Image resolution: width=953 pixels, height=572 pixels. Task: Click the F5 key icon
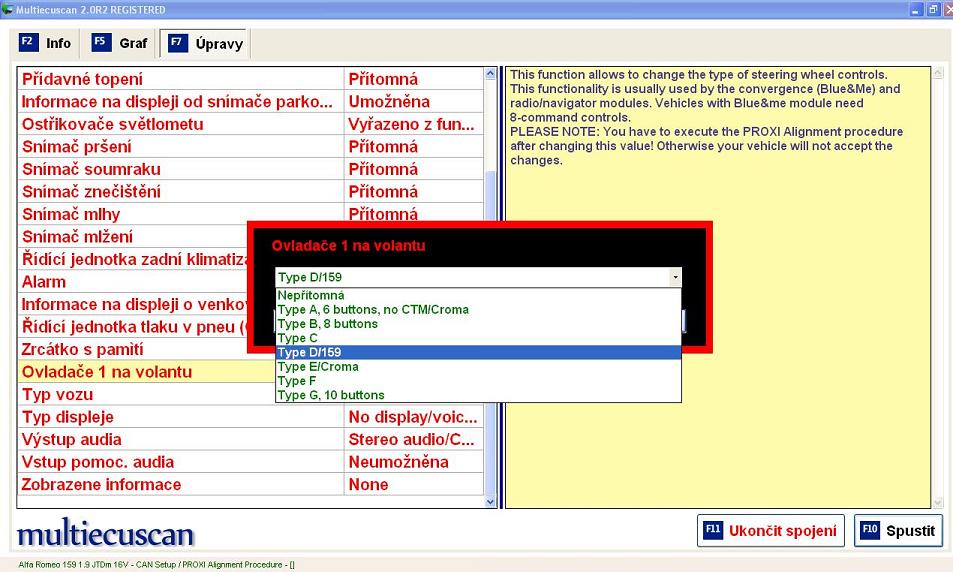point(101,42)
